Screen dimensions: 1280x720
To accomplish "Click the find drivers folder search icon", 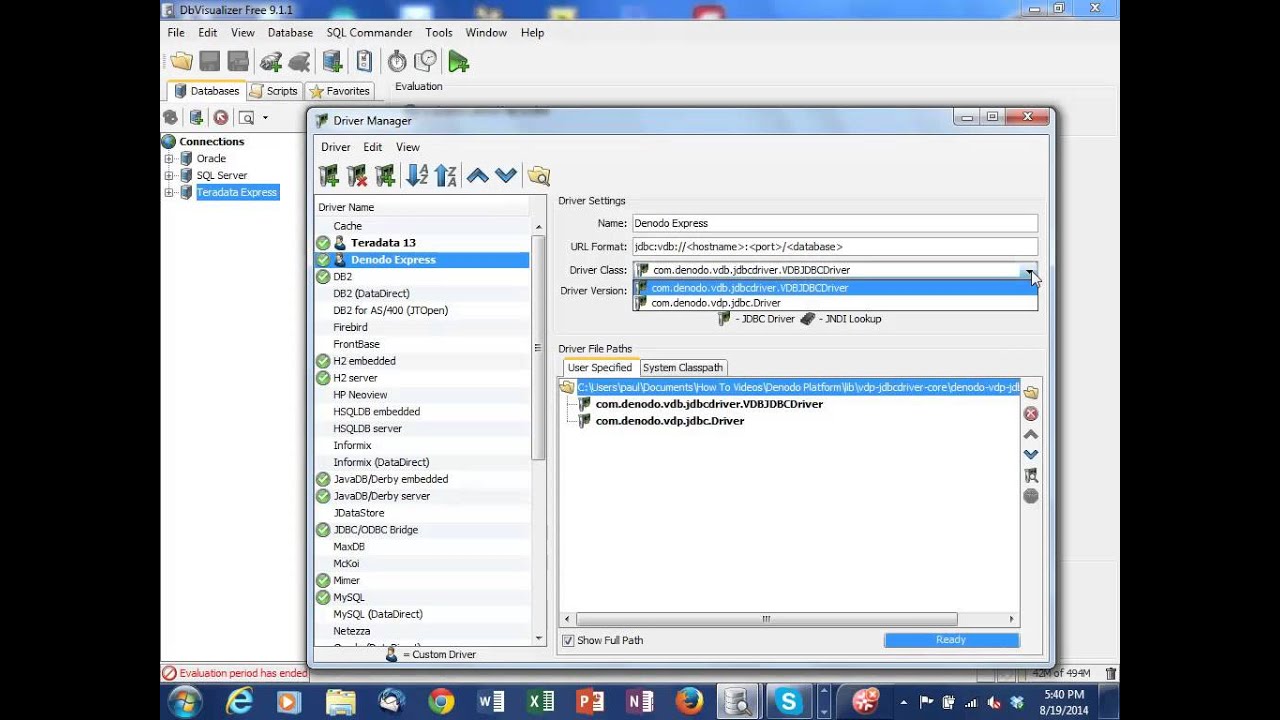I will 538,176.
